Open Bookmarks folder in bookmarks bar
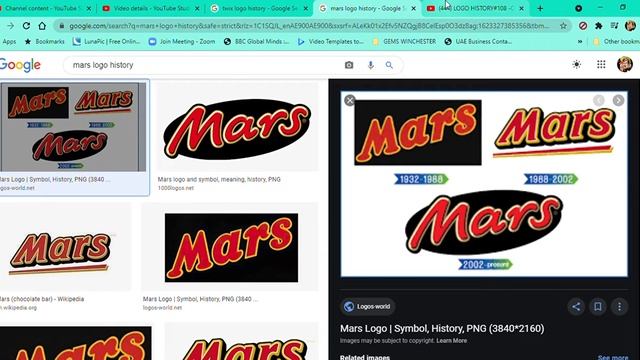The height and width of the screenshot is (360, 640). click(x=44, y=42)
